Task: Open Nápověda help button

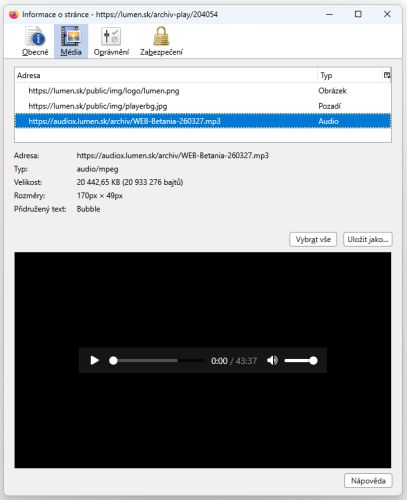Action: coord(368,481)
